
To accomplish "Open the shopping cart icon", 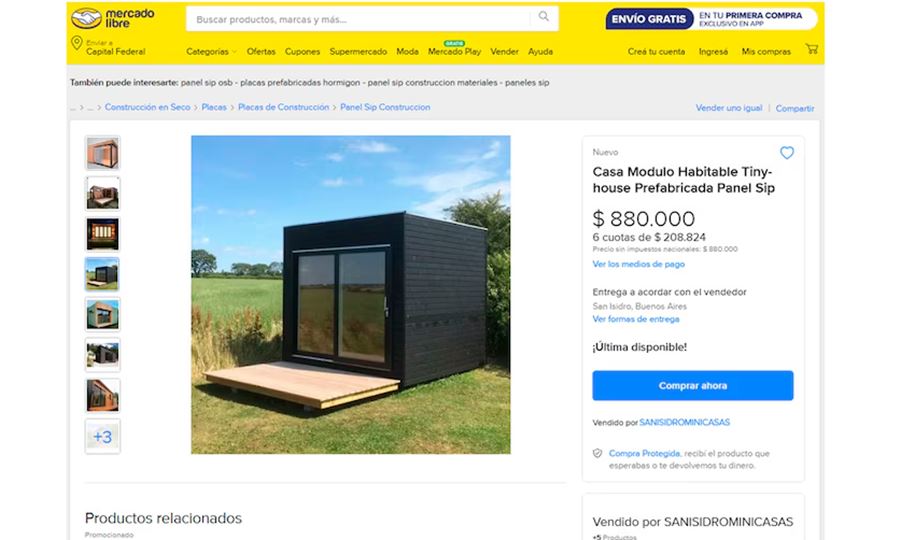I will [x=812, y=49].
